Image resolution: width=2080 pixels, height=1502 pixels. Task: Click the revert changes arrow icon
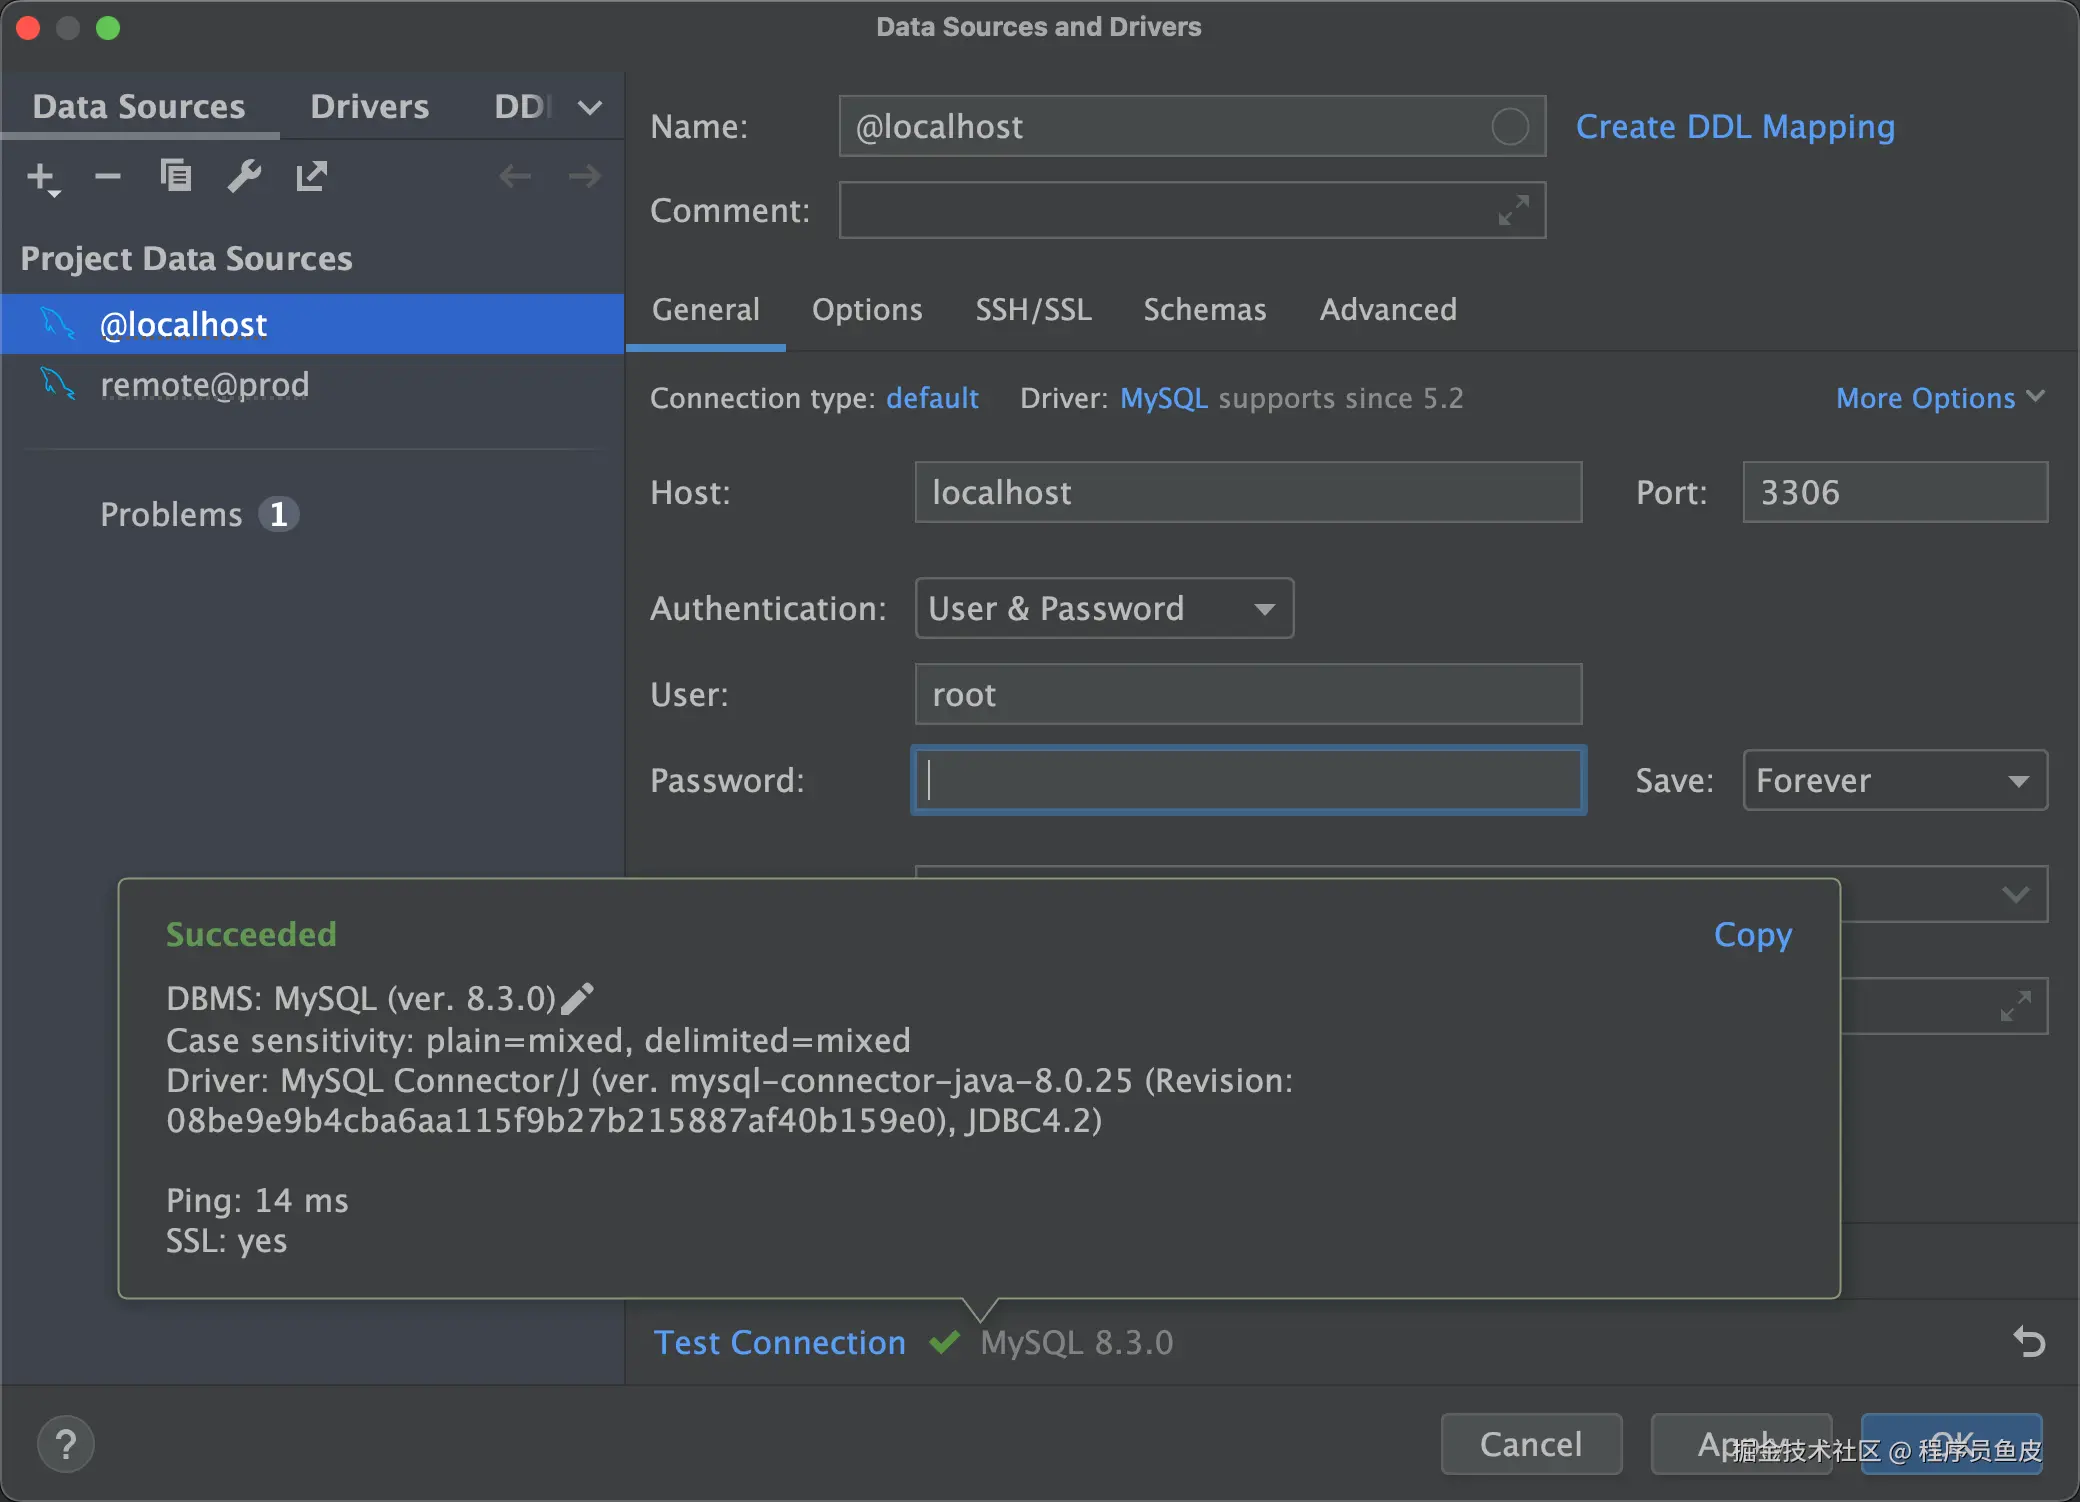(2028, 1341)
